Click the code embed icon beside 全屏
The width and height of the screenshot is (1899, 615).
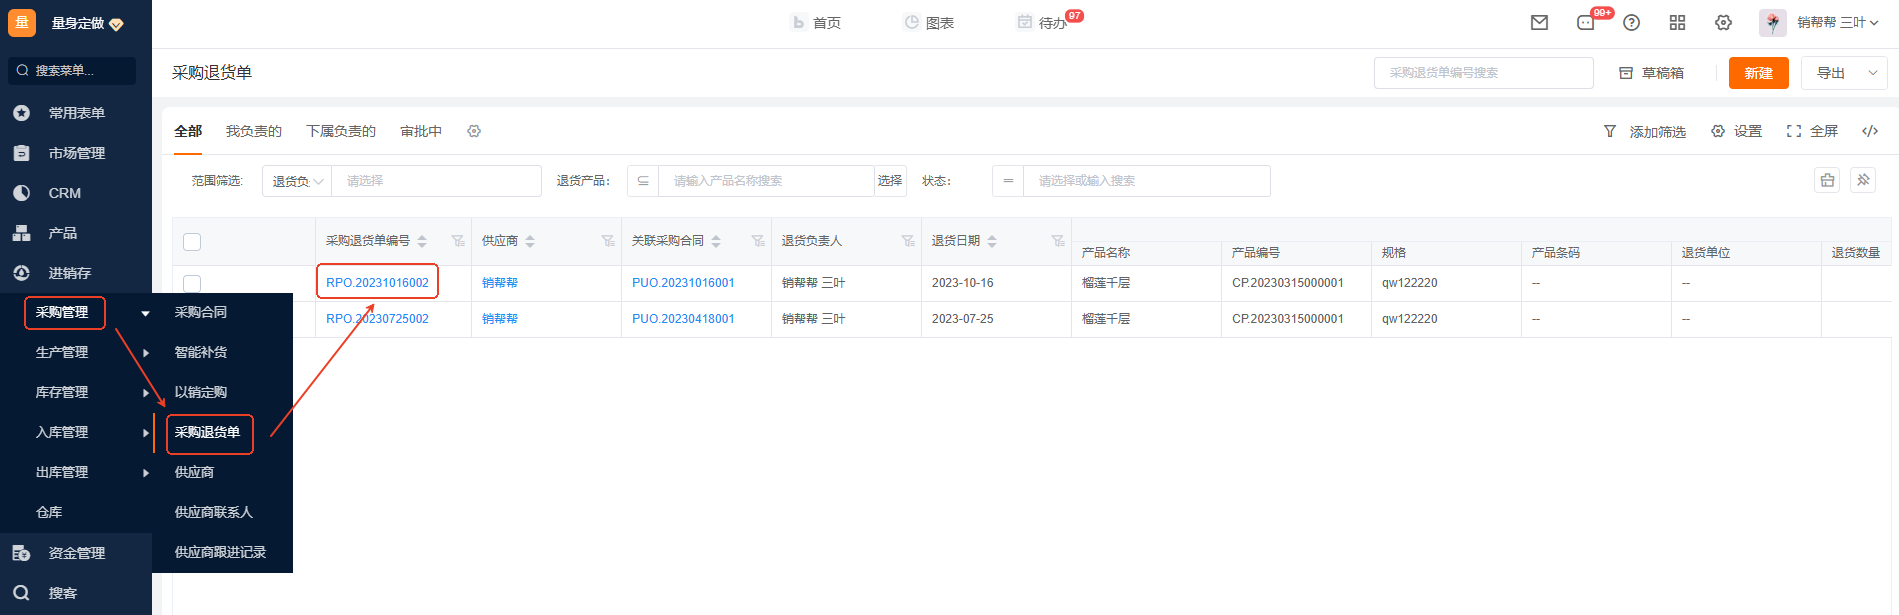[1869, 131]
